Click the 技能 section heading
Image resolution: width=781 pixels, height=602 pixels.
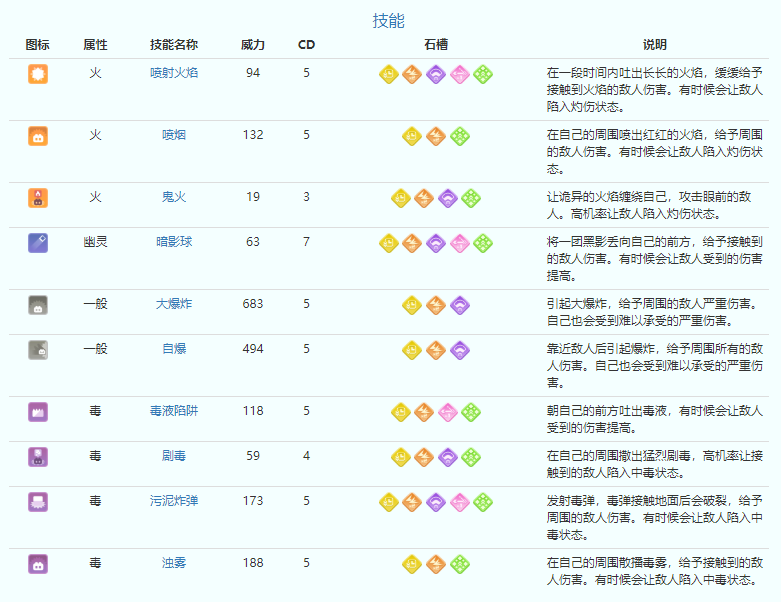pyautogui.click(x=389, y=21)
